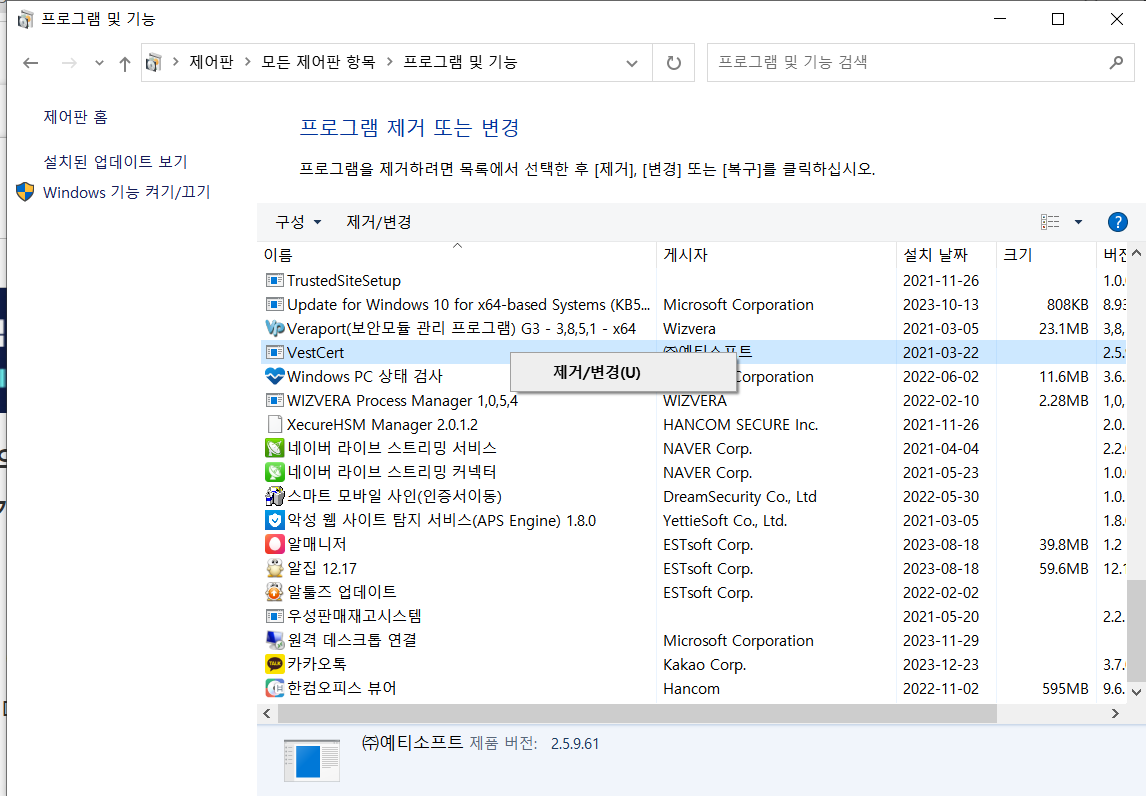Click the 808KB size value

1067,305
